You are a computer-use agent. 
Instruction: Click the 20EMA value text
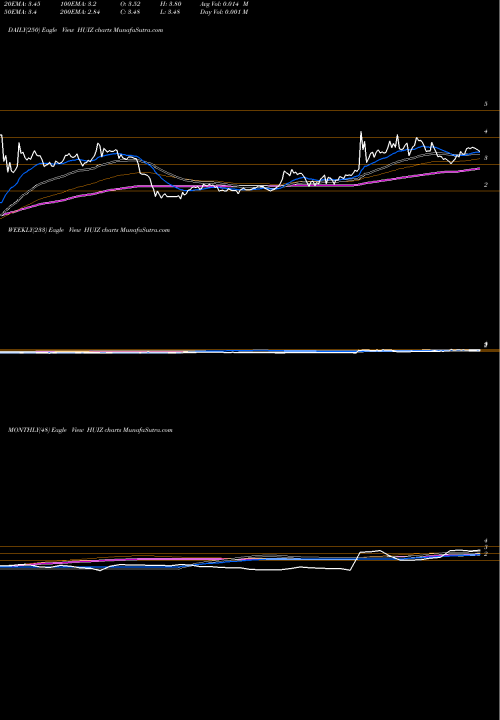(x=21, y=4)
